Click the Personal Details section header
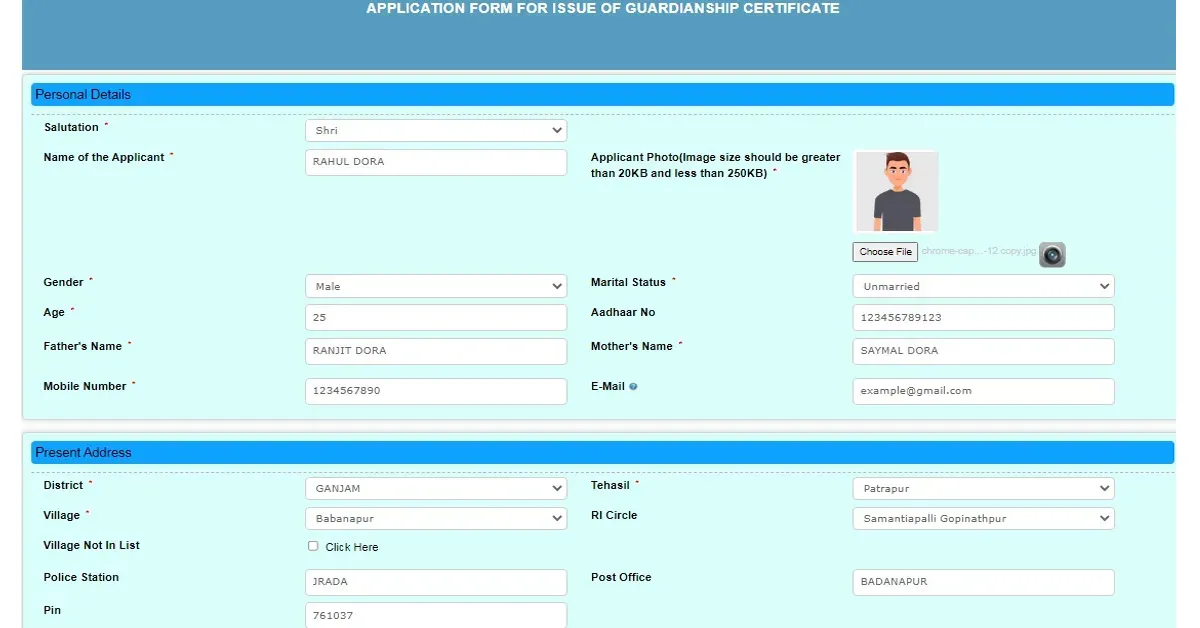The width and height of the screenshot is (1200, 628). (602, 94)
